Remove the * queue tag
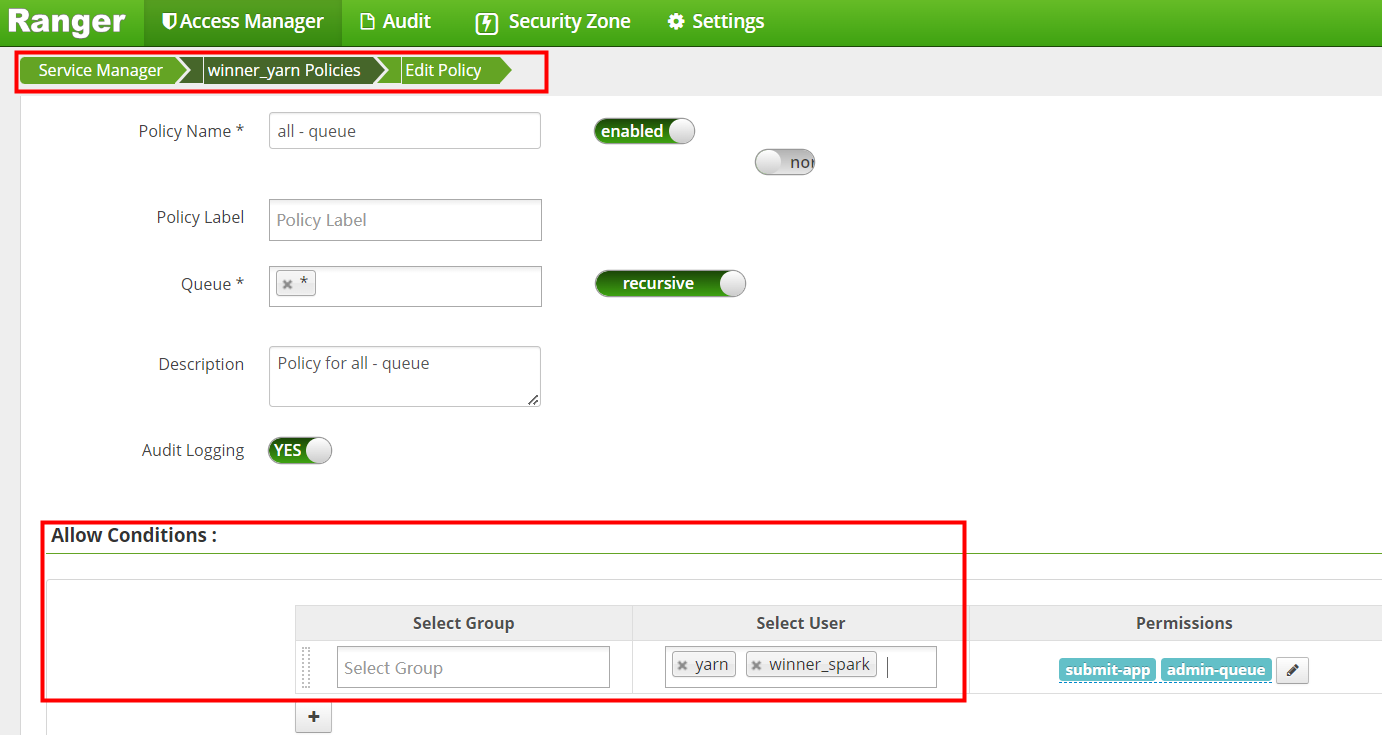Viewport: 1382px width, 735px height. click(x=287, y=284)
